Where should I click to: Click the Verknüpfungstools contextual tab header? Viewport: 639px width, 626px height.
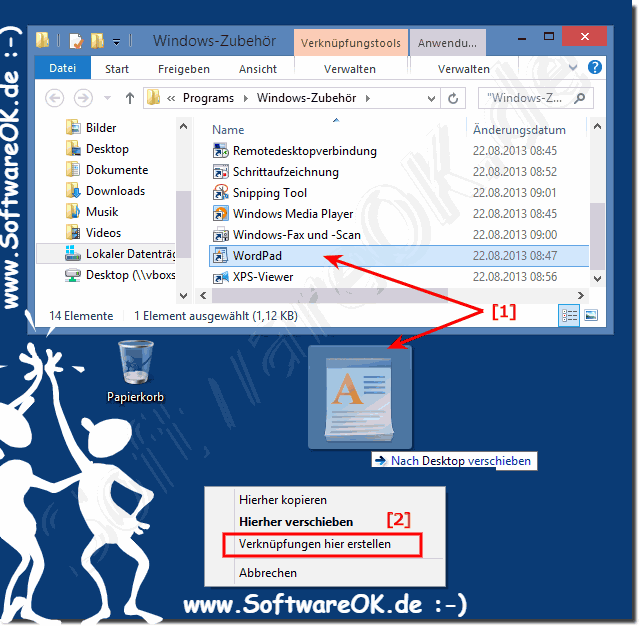tap(350, 43)
